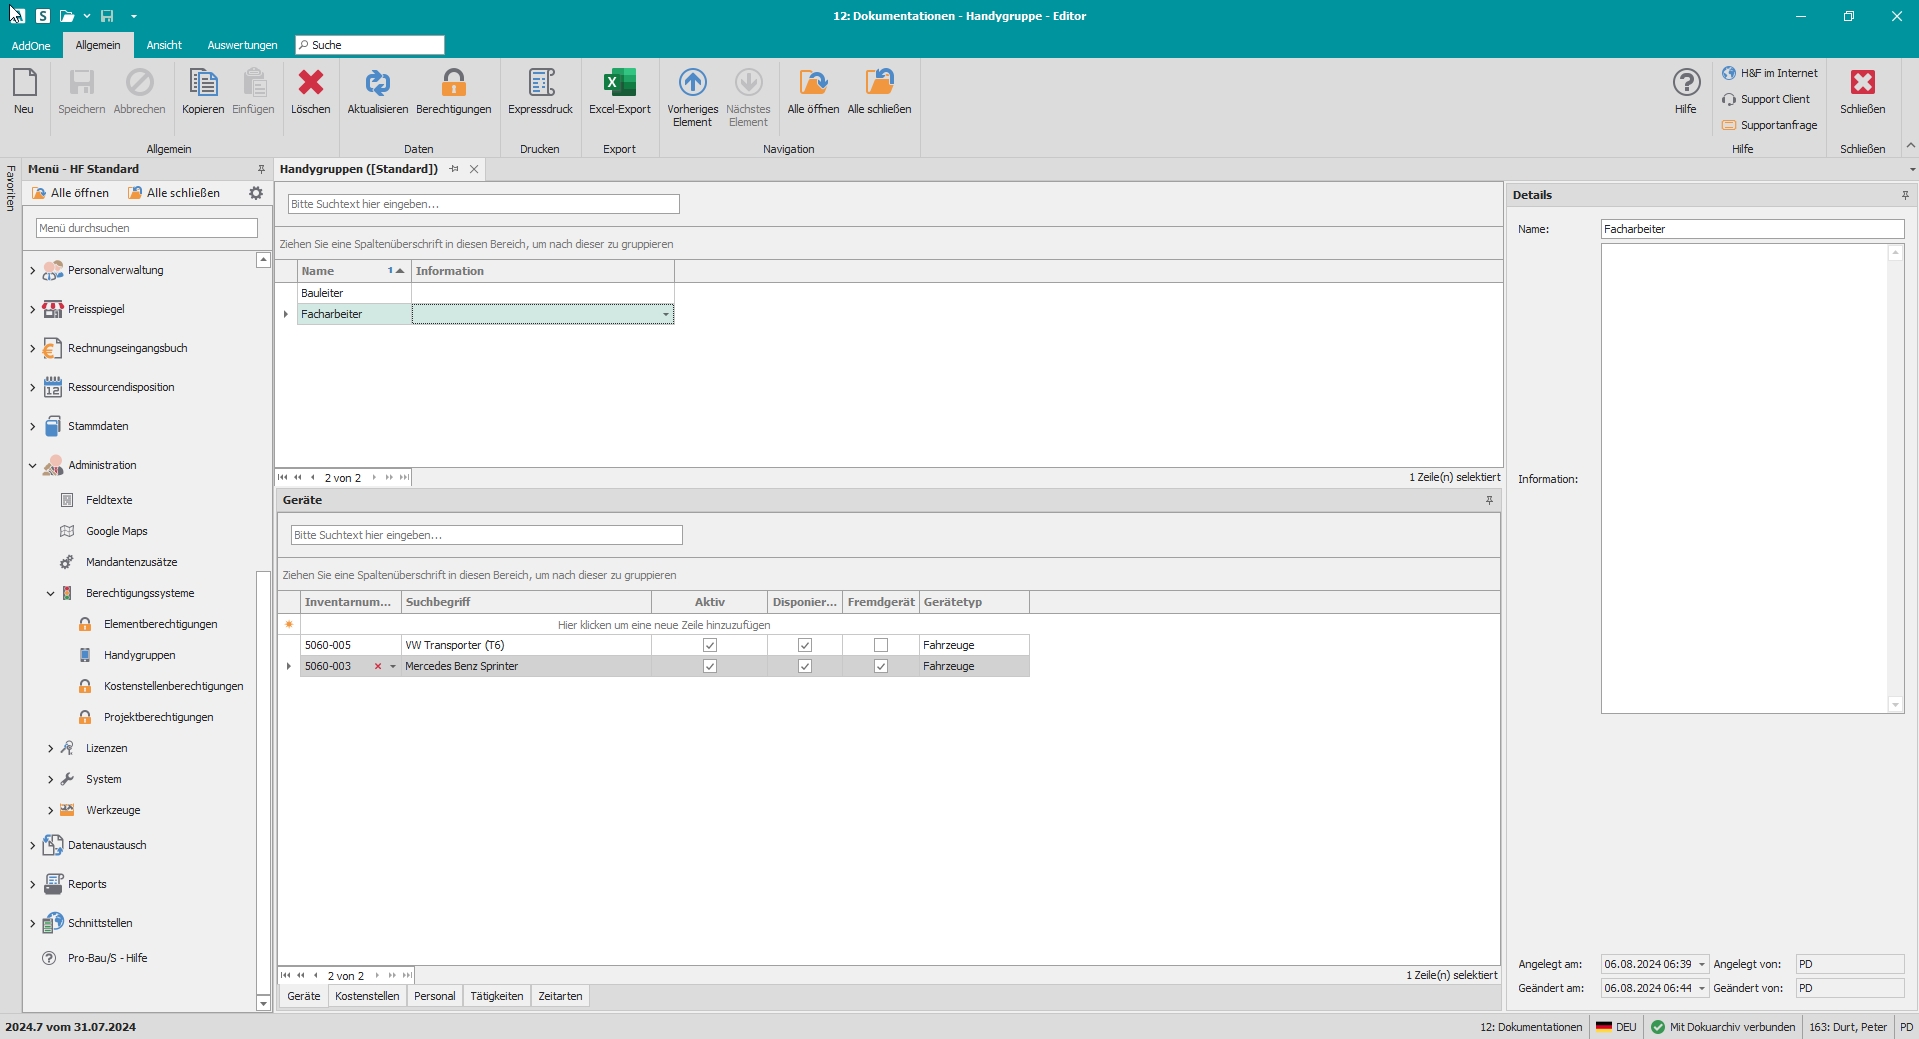The height and width of the screenshot is (1039, 1919).
Task: Click Alle schließen in the menu panel
Action: click(x=174, y=193)
